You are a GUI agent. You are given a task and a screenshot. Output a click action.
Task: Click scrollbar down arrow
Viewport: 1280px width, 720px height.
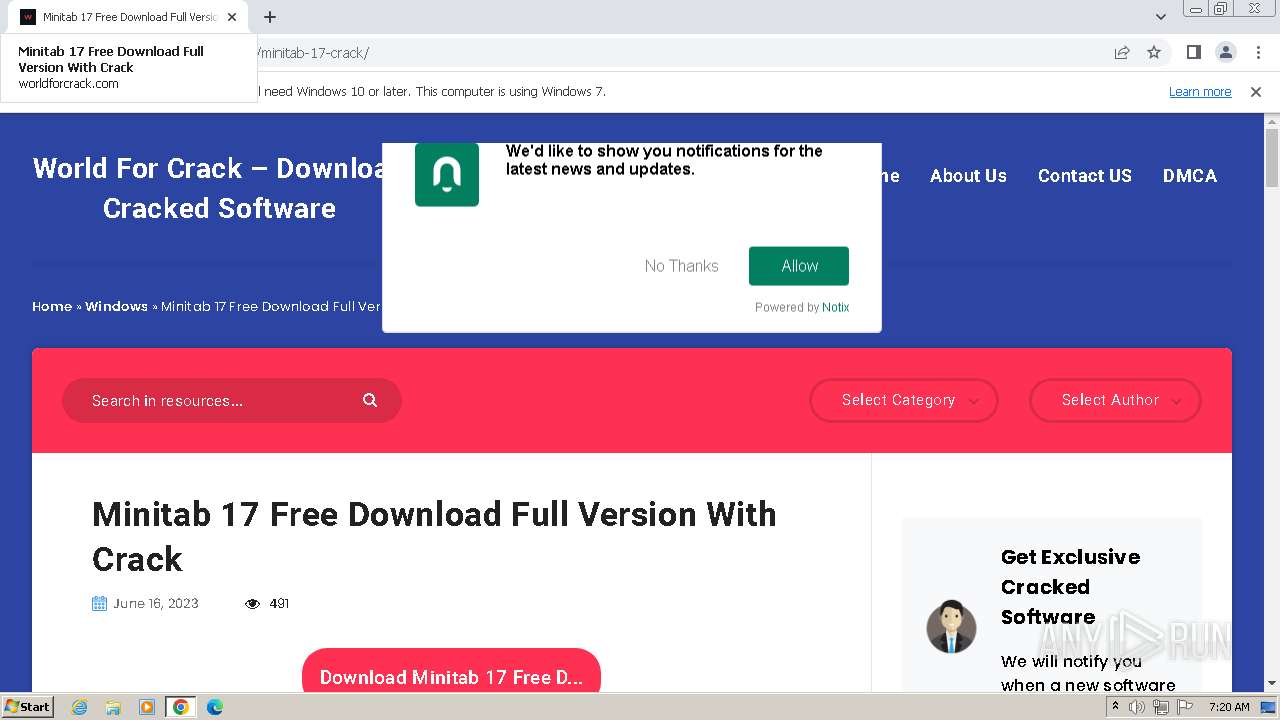1271,683
